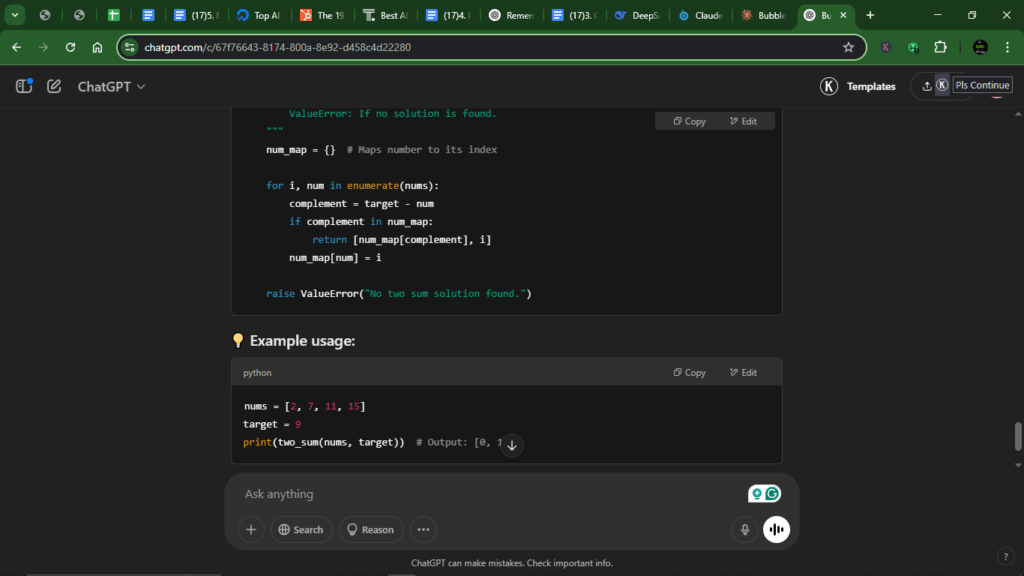The height and width of the screenshot is (576, 1024).
Task: Copy the two_sum example code
Action: coord(689,371)
